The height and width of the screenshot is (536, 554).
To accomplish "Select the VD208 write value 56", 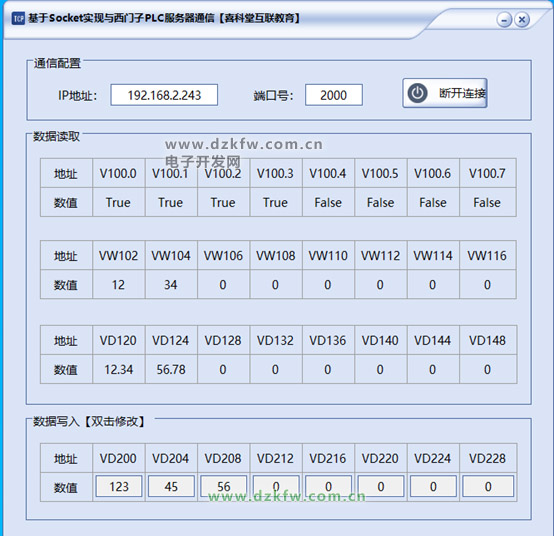I will 223,487.
